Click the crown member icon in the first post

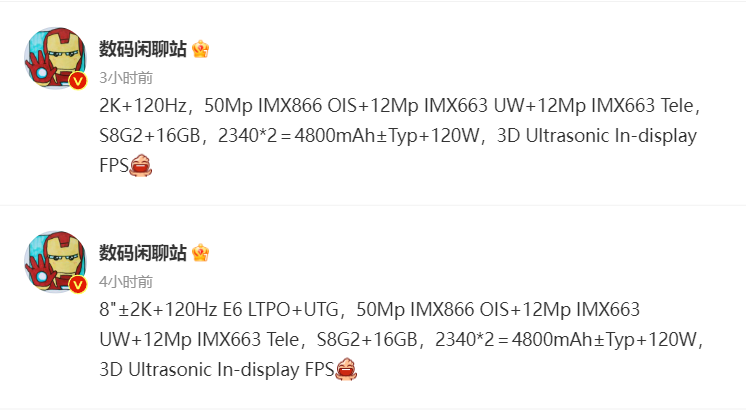[200, 49]
